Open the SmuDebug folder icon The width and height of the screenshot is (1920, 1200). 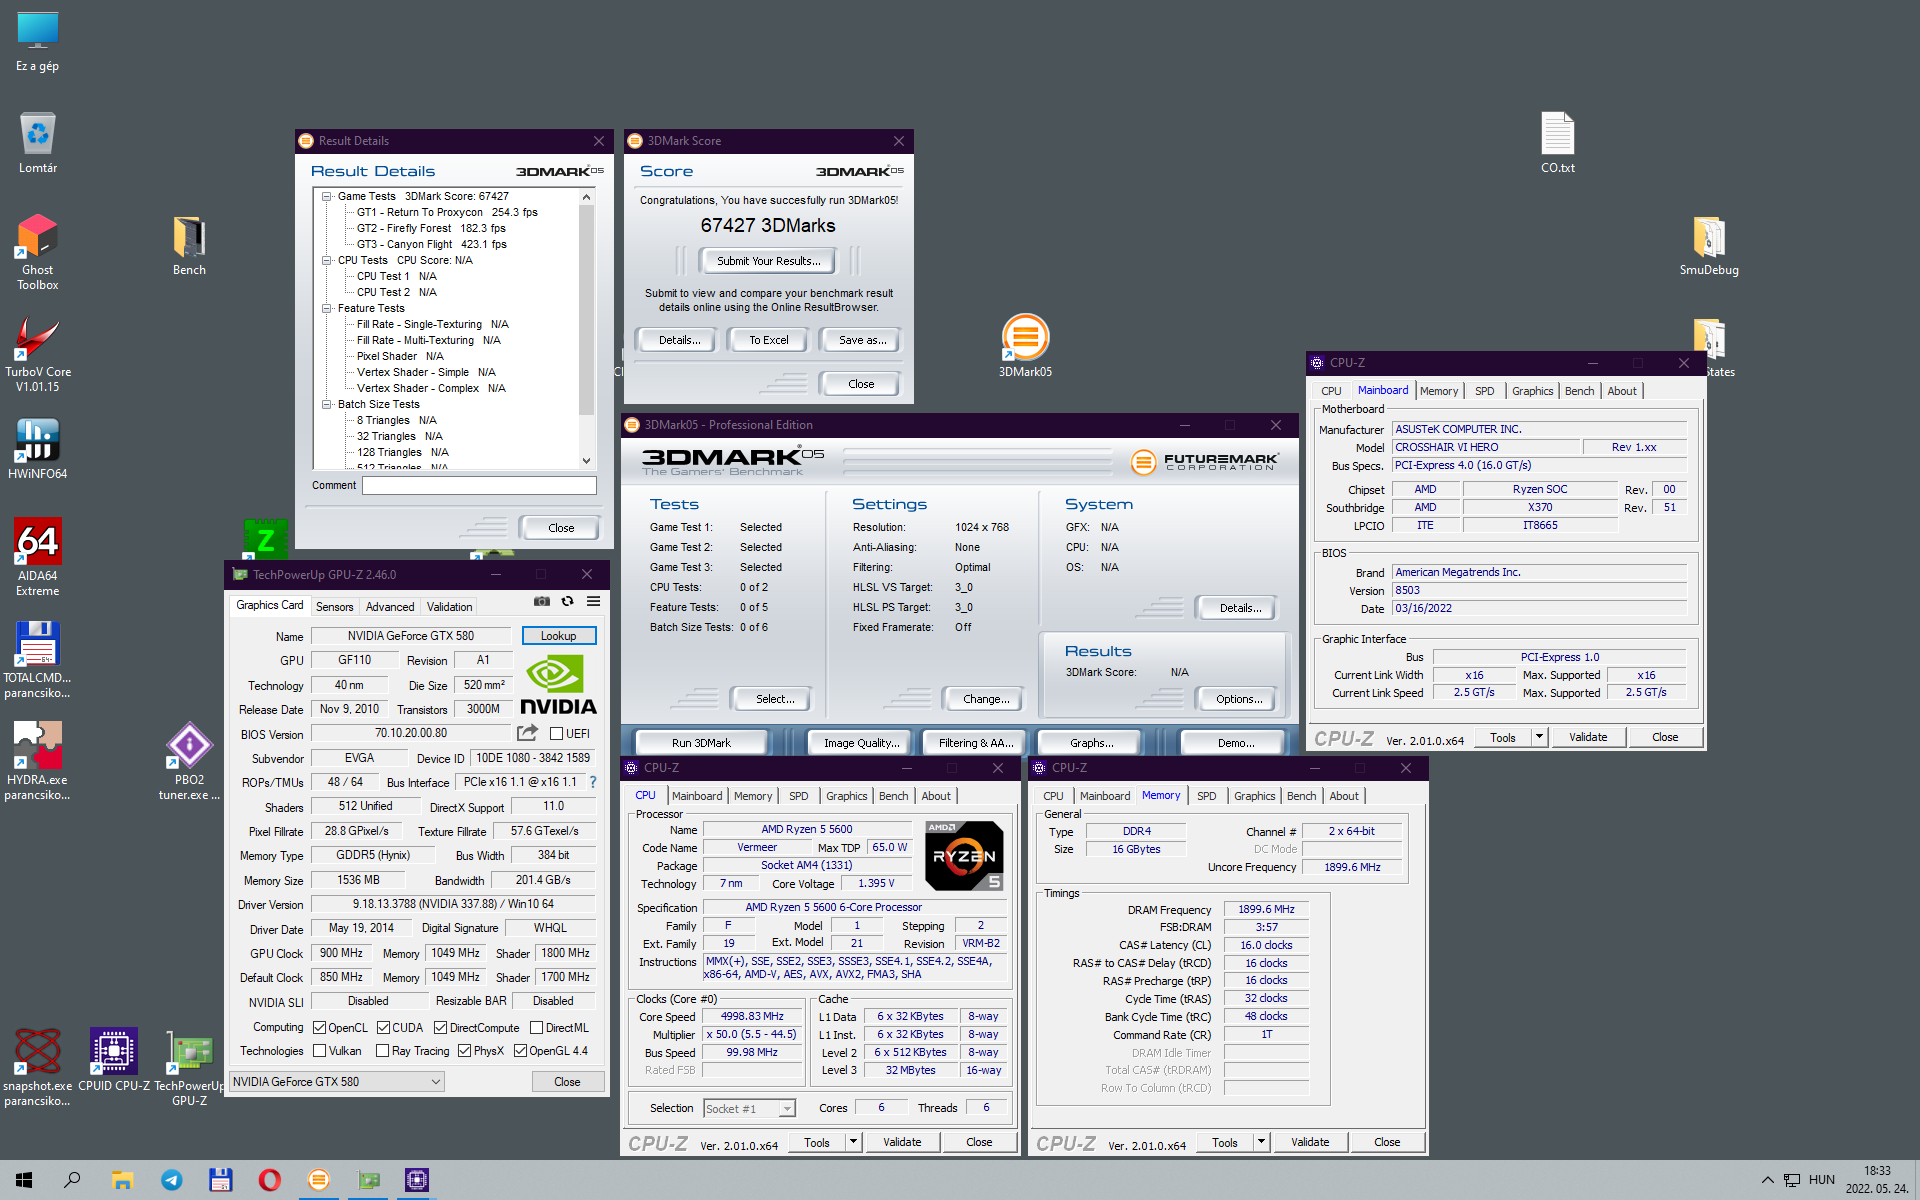tap(1709, 246)
